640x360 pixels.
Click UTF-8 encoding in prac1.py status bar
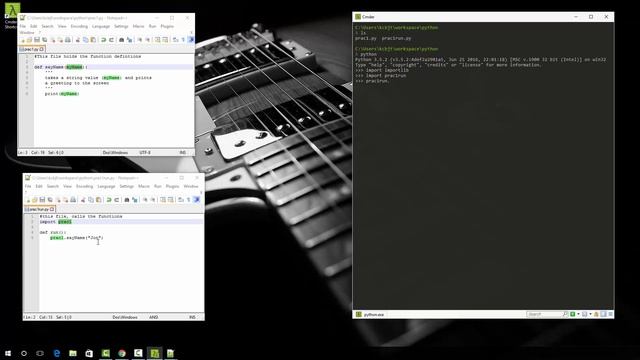(x=145, y=152)
